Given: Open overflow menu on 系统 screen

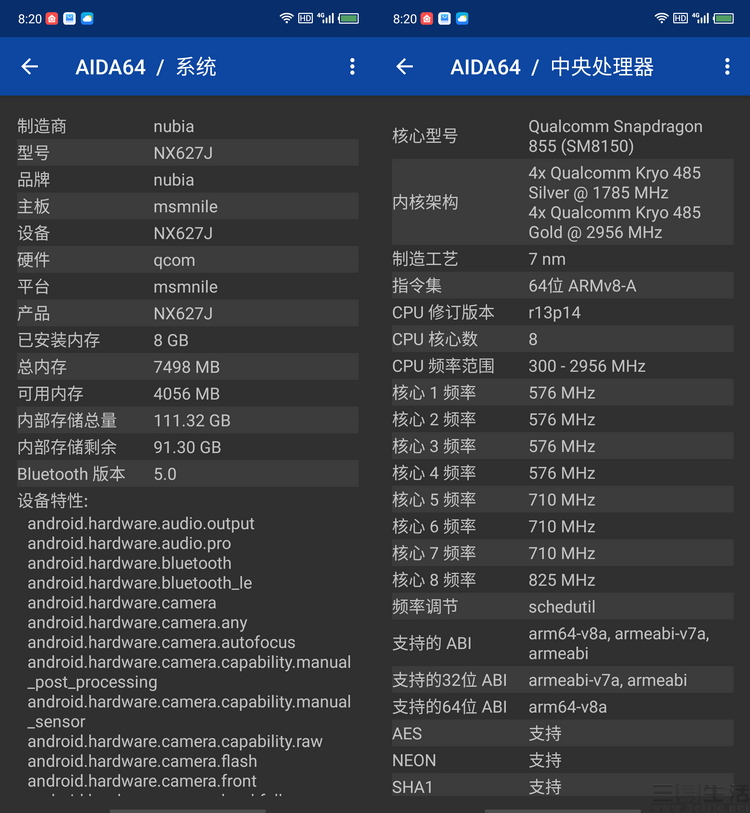Looking at the screenshot, I should (352, 66).
